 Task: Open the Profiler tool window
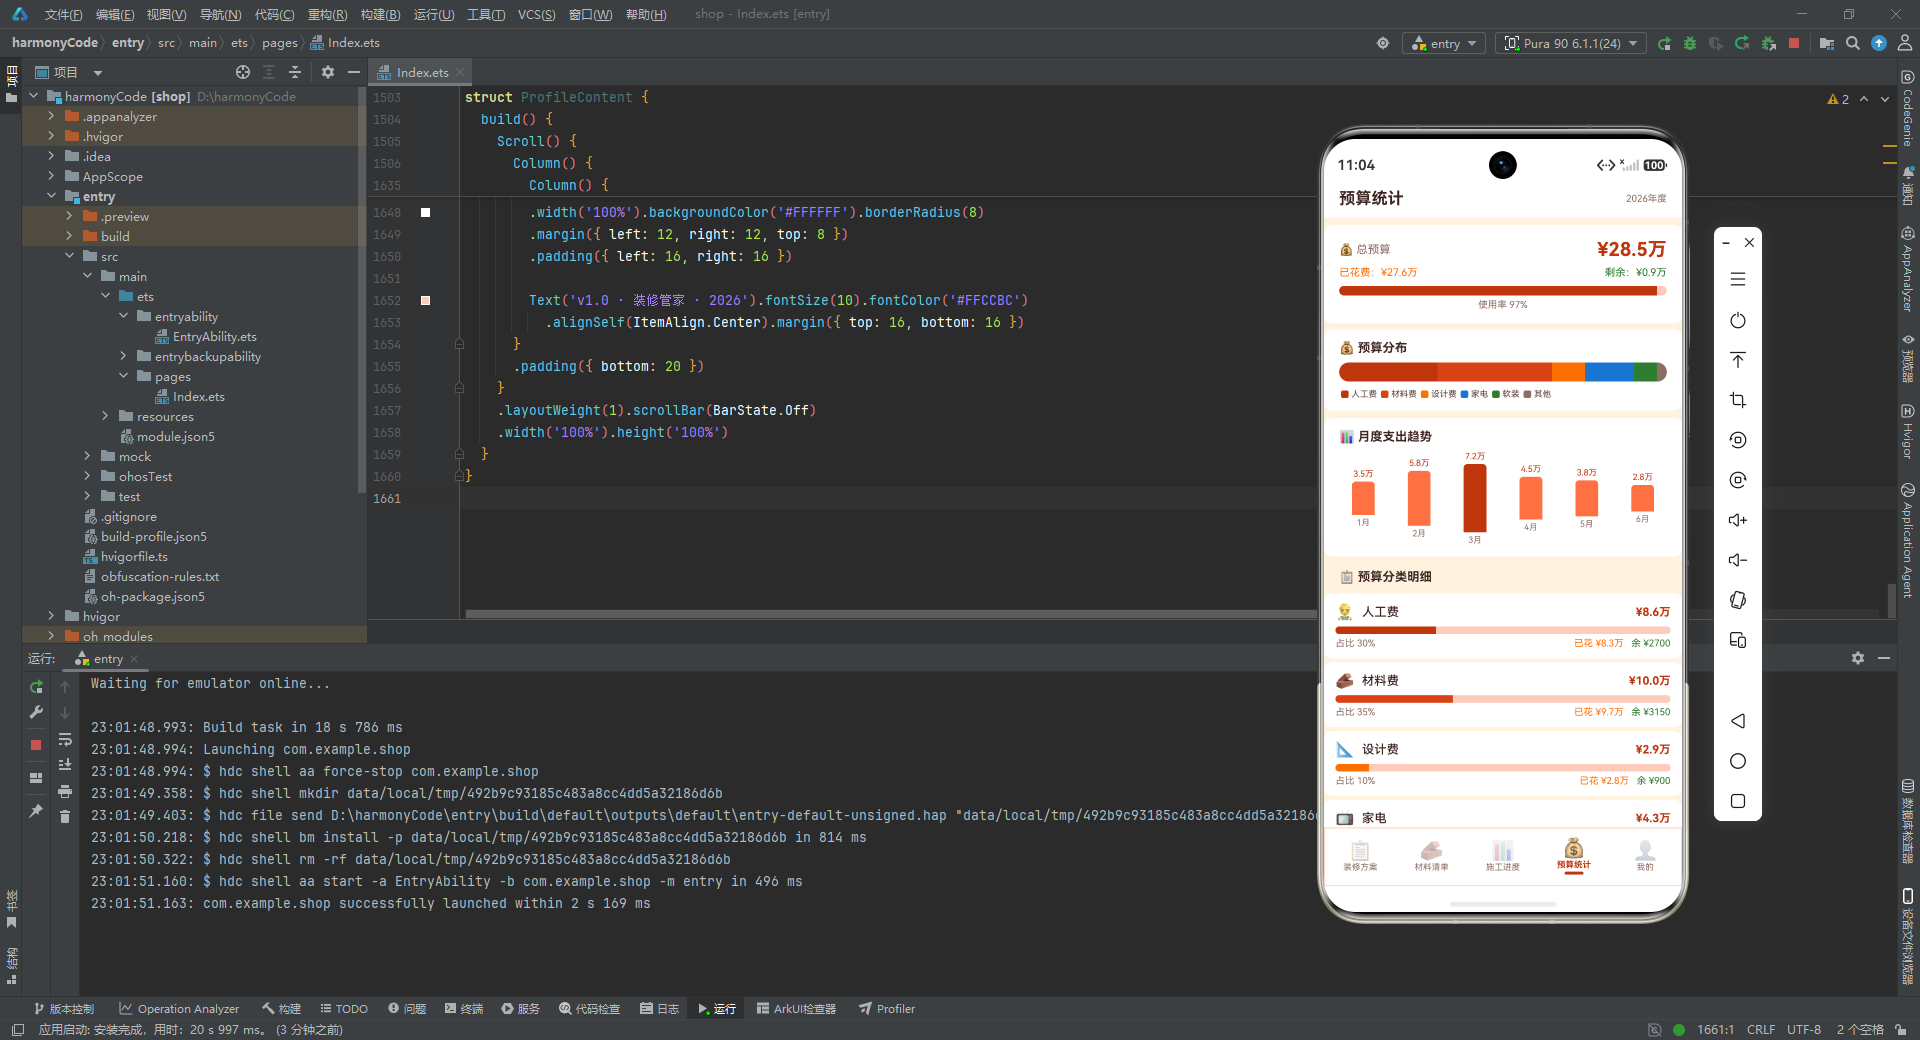point(887,1008)
